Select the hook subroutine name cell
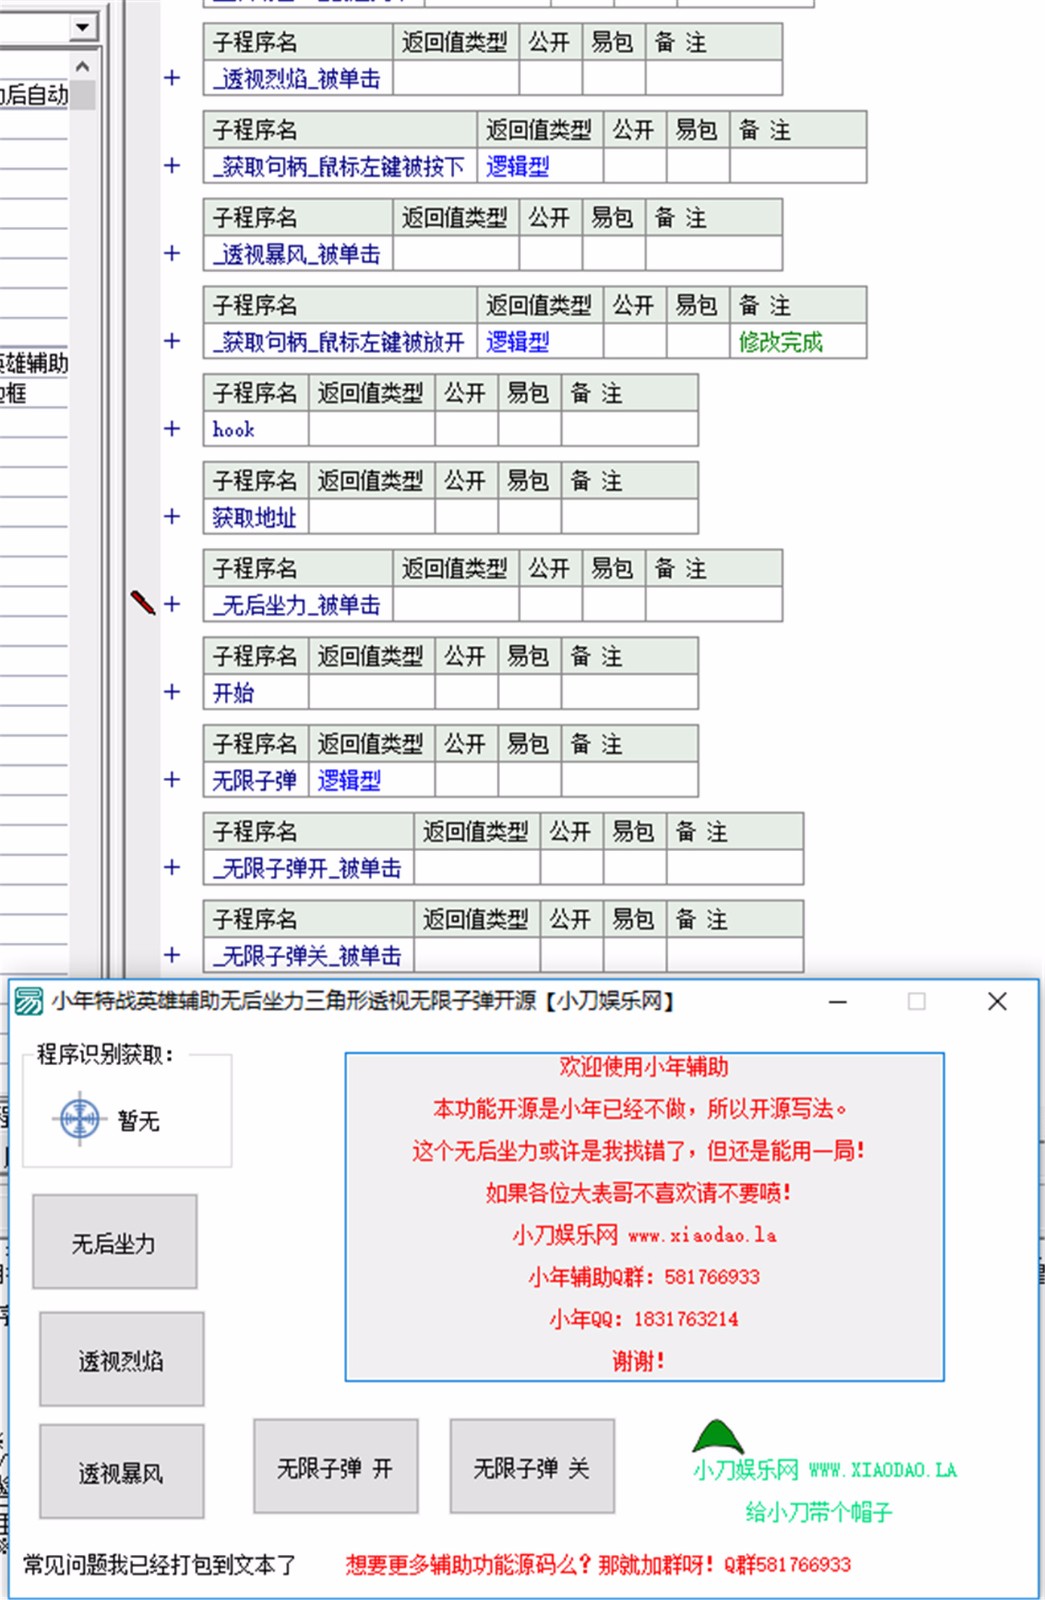Image resolution: width=1045 pixels, height=1600 pixels. point(256,429)
